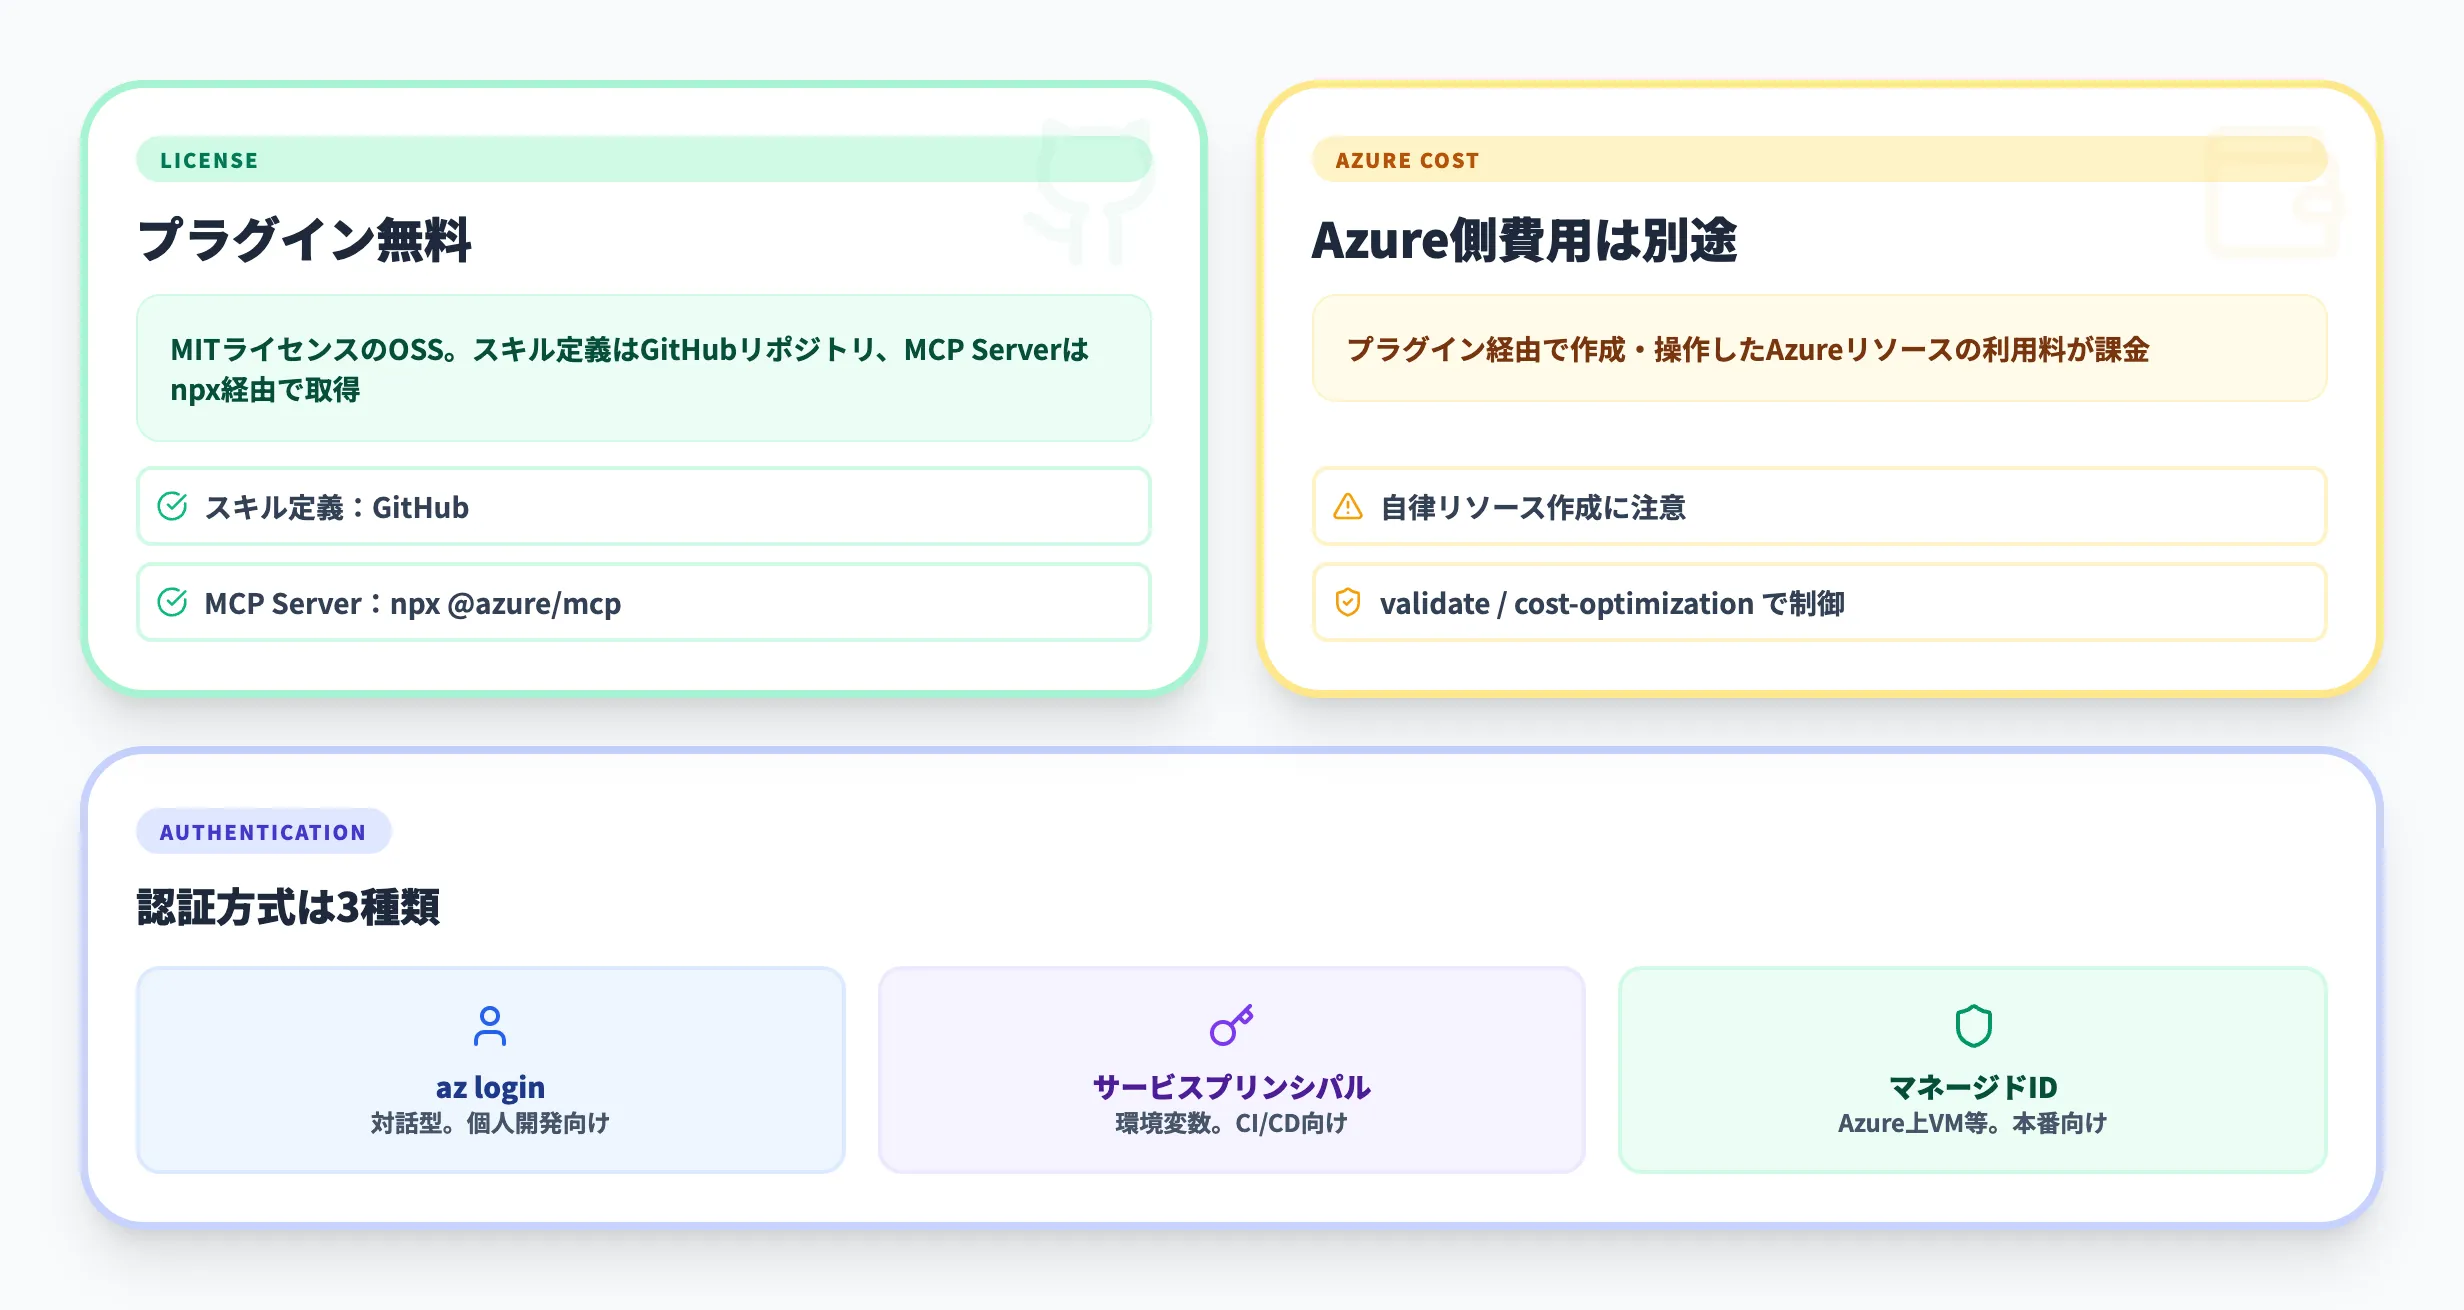
Task: Open the AUTHENTICATION badge
Action: point(263,830)
